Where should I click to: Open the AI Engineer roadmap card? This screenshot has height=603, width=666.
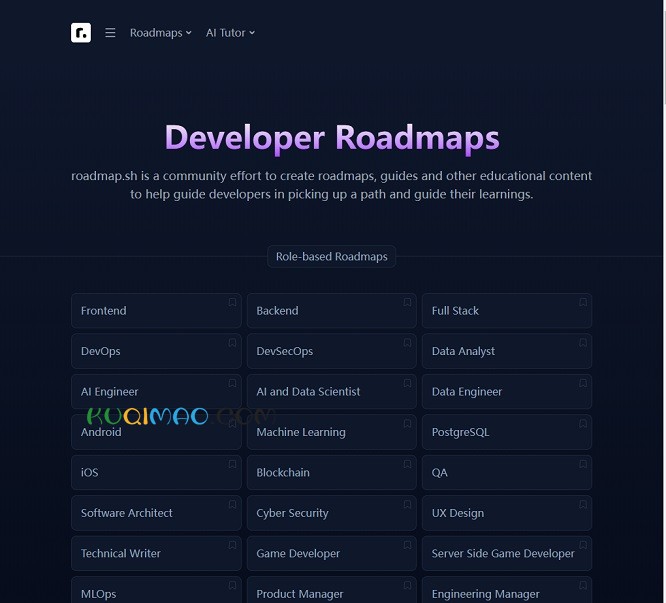coord(156,392)
